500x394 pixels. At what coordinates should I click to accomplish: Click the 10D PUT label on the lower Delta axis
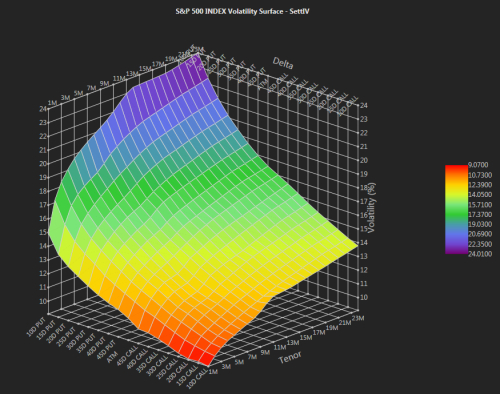click(36, 325)
